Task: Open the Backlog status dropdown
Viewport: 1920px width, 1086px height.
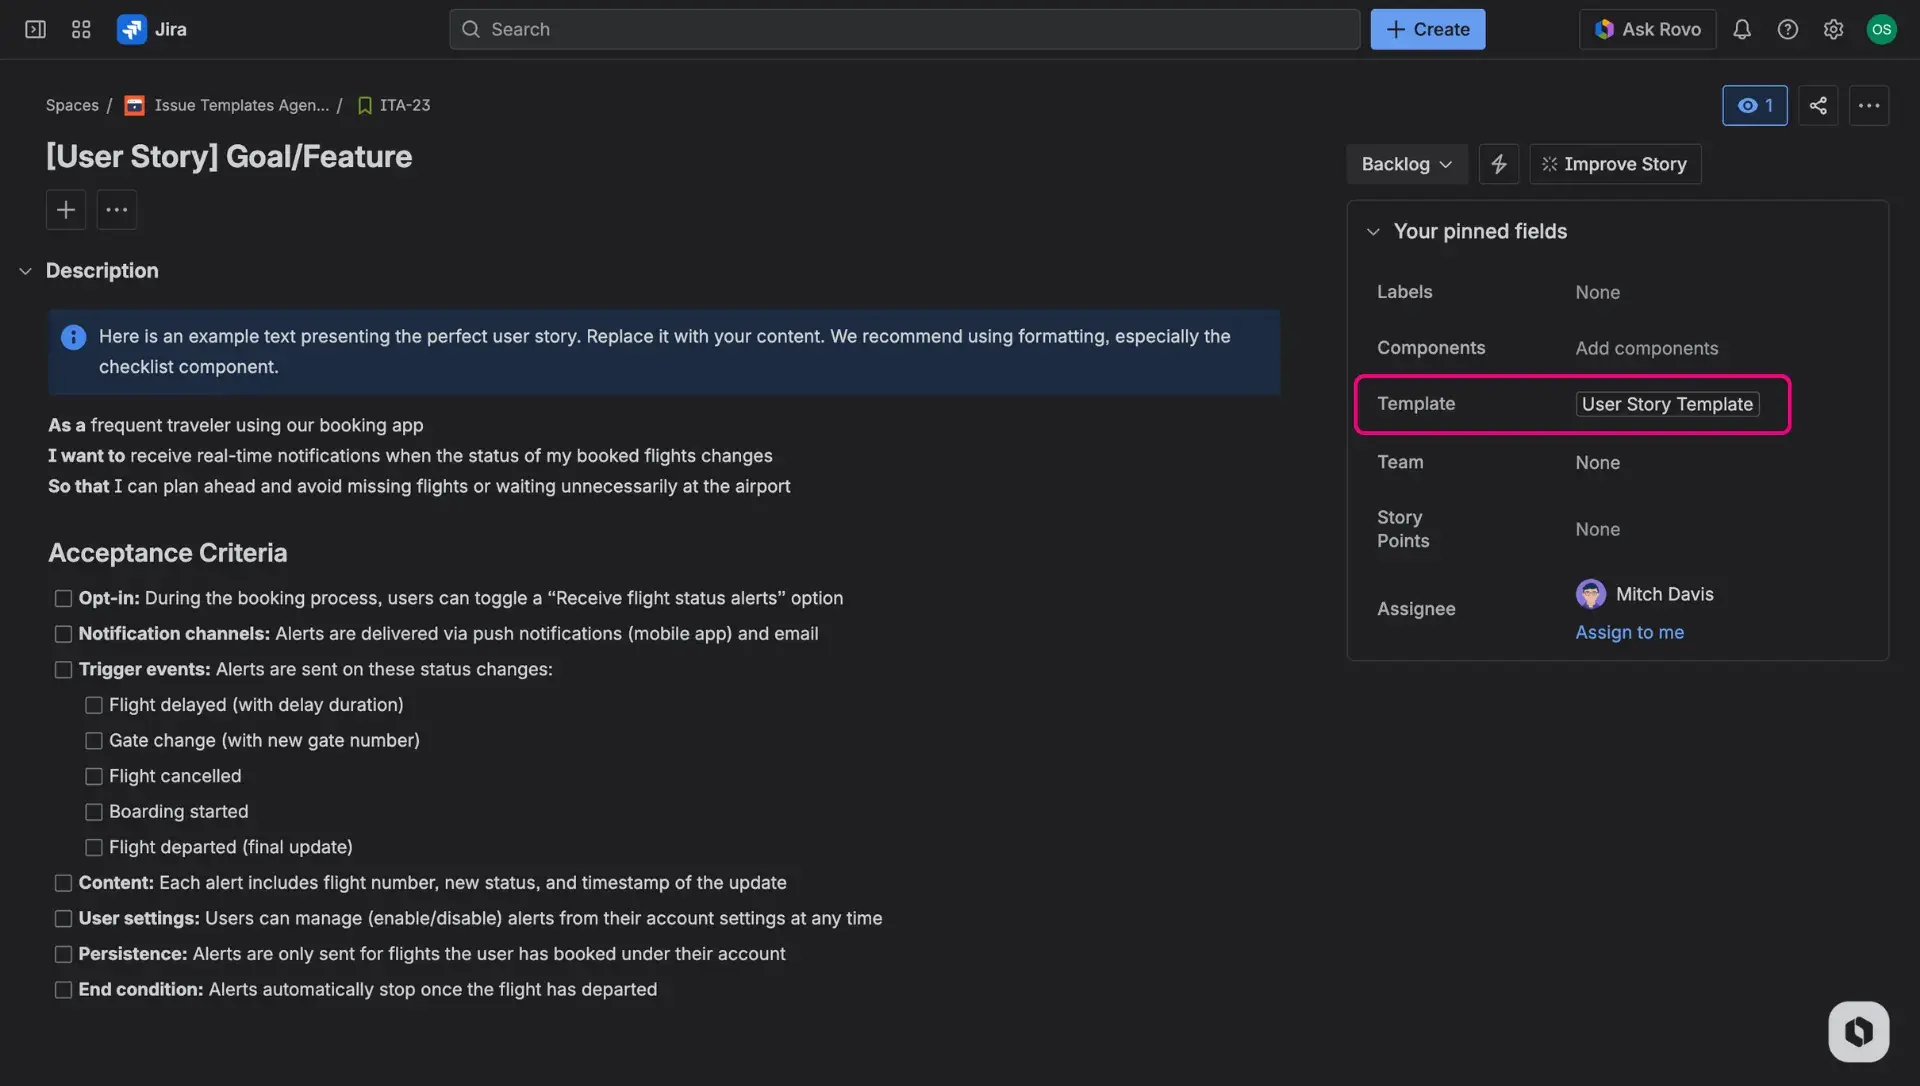Action: pyautogui.click(x=1406, y=163)
